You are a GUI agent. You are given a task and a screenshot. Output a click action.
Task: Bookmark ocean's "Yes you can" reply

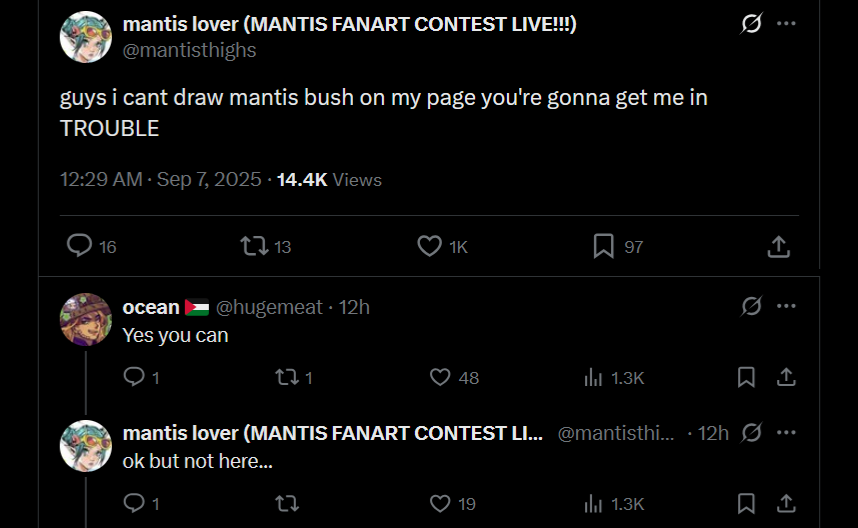pyautogui.click(x=746, y=377)
